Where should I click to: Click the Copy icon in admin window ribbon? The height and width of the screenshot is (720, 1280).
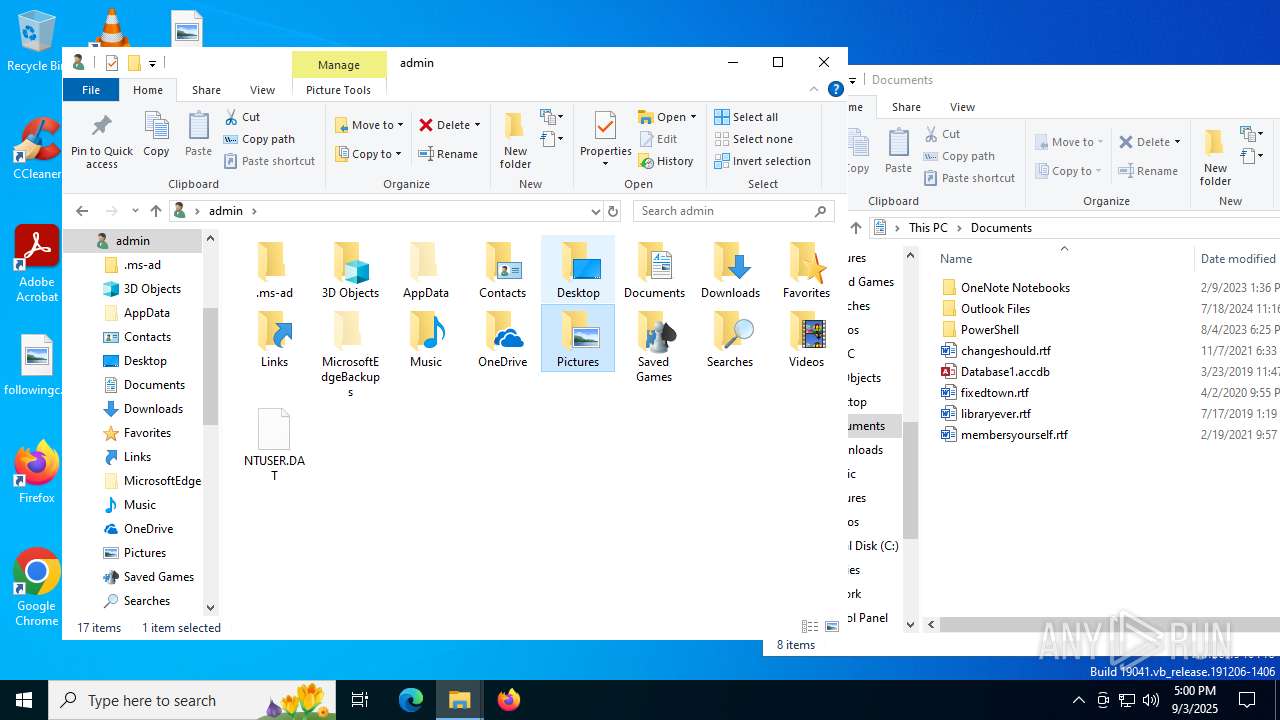pos(156,134)
